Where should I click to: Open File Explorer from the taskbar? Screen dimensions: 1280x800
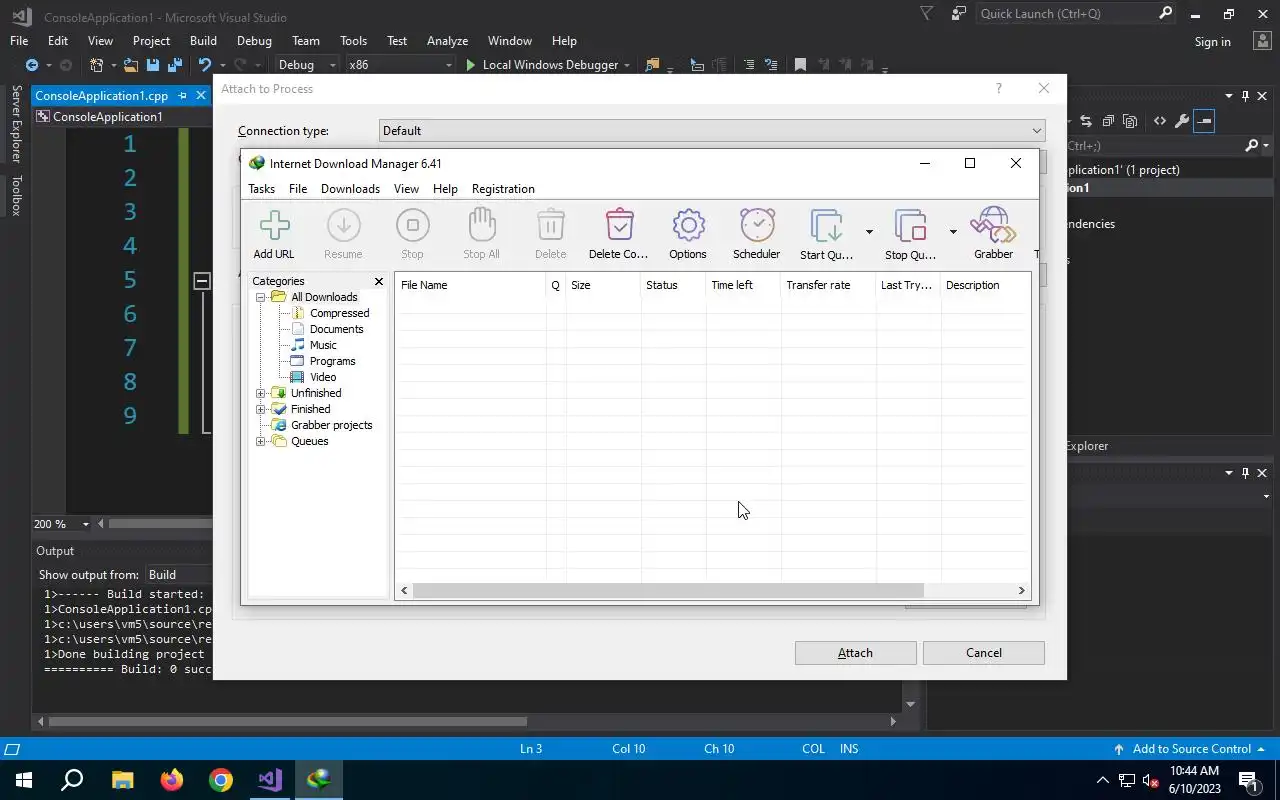click(122, 780)
